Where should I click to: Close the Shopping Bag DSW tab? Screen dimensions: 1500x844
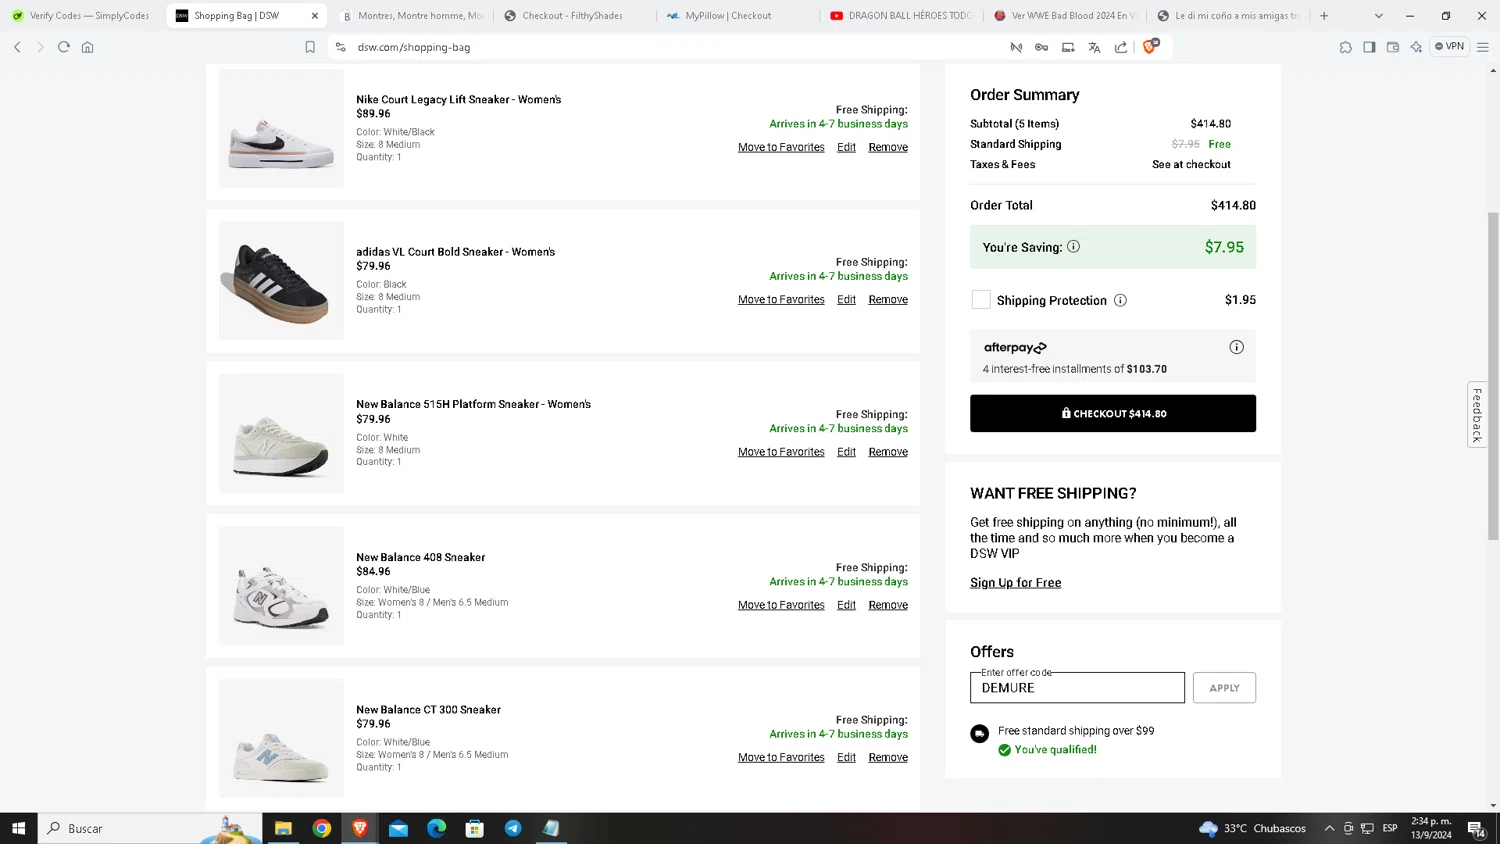click(315, 16)
